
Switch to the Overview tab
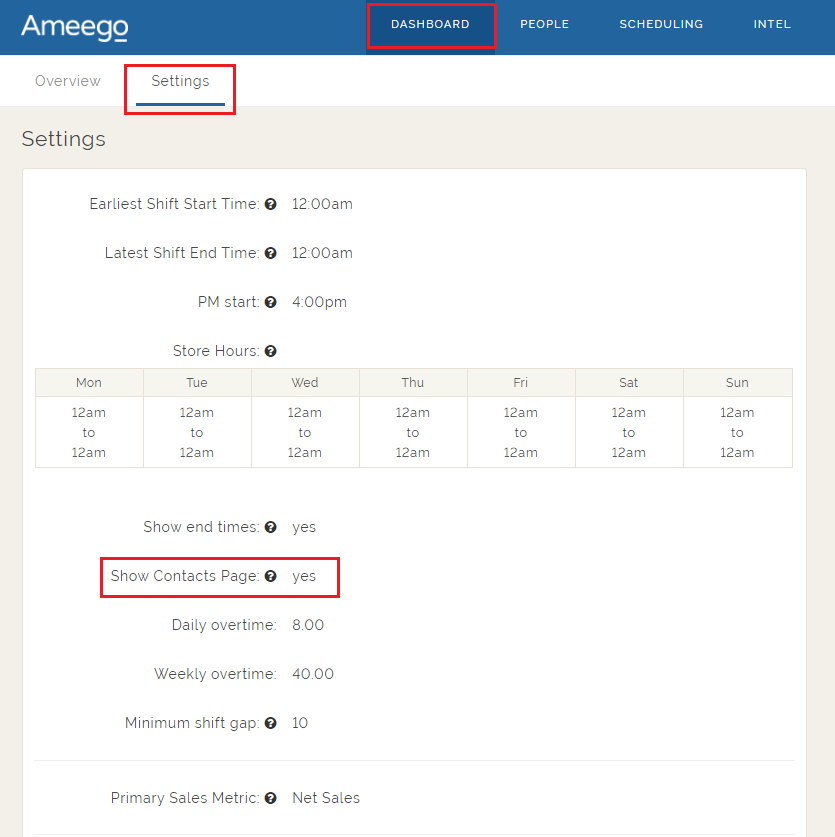point(68,81)
